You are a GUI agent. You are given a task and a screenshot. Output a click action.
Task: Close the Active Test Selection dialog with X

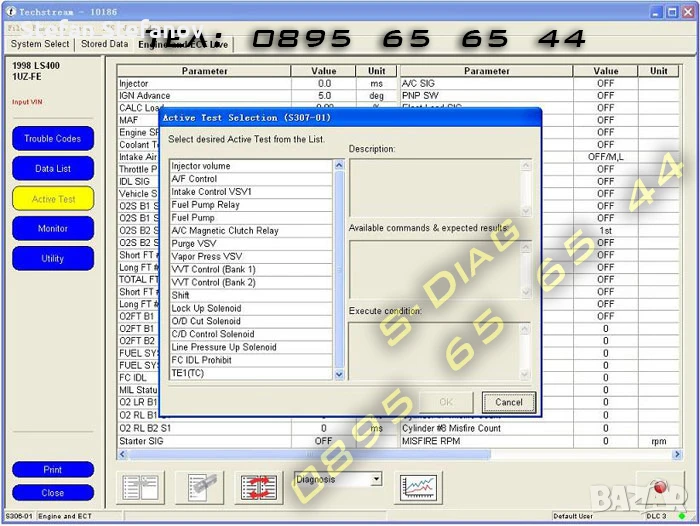click(x=530, y=118)
